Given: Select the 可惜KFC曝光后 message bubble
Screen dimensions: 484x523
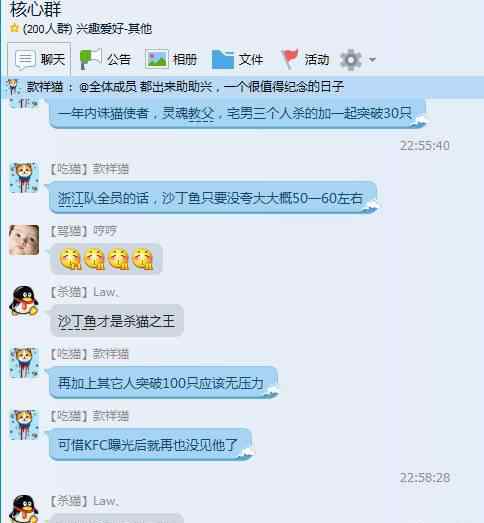Looking at the screenshot, I should point(150,445).
